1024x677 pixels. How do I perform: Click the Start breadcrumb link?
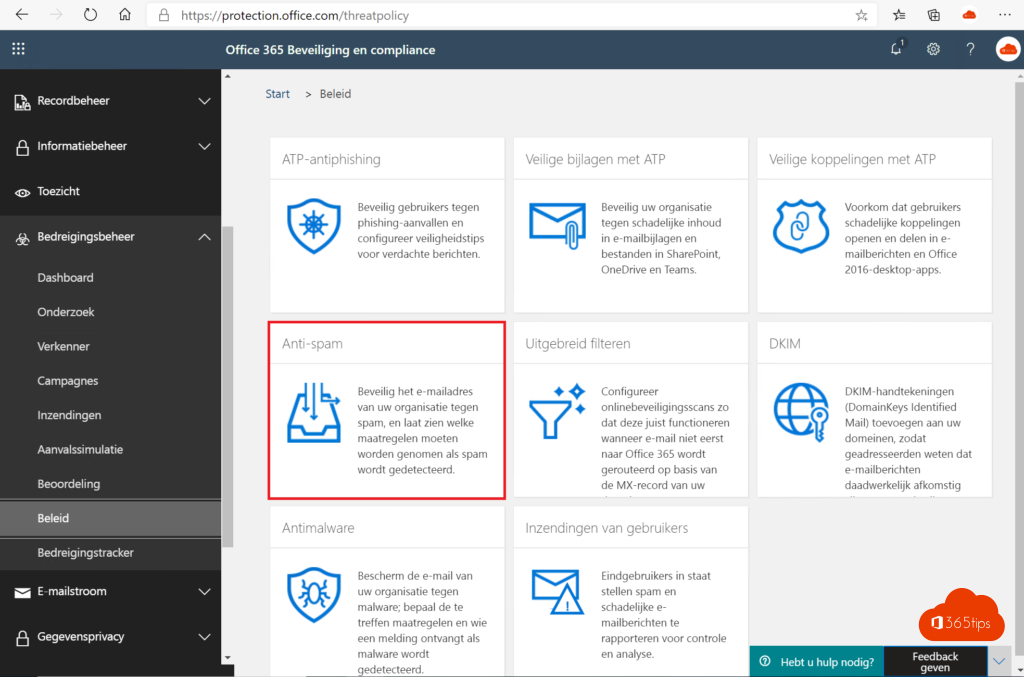277,94
